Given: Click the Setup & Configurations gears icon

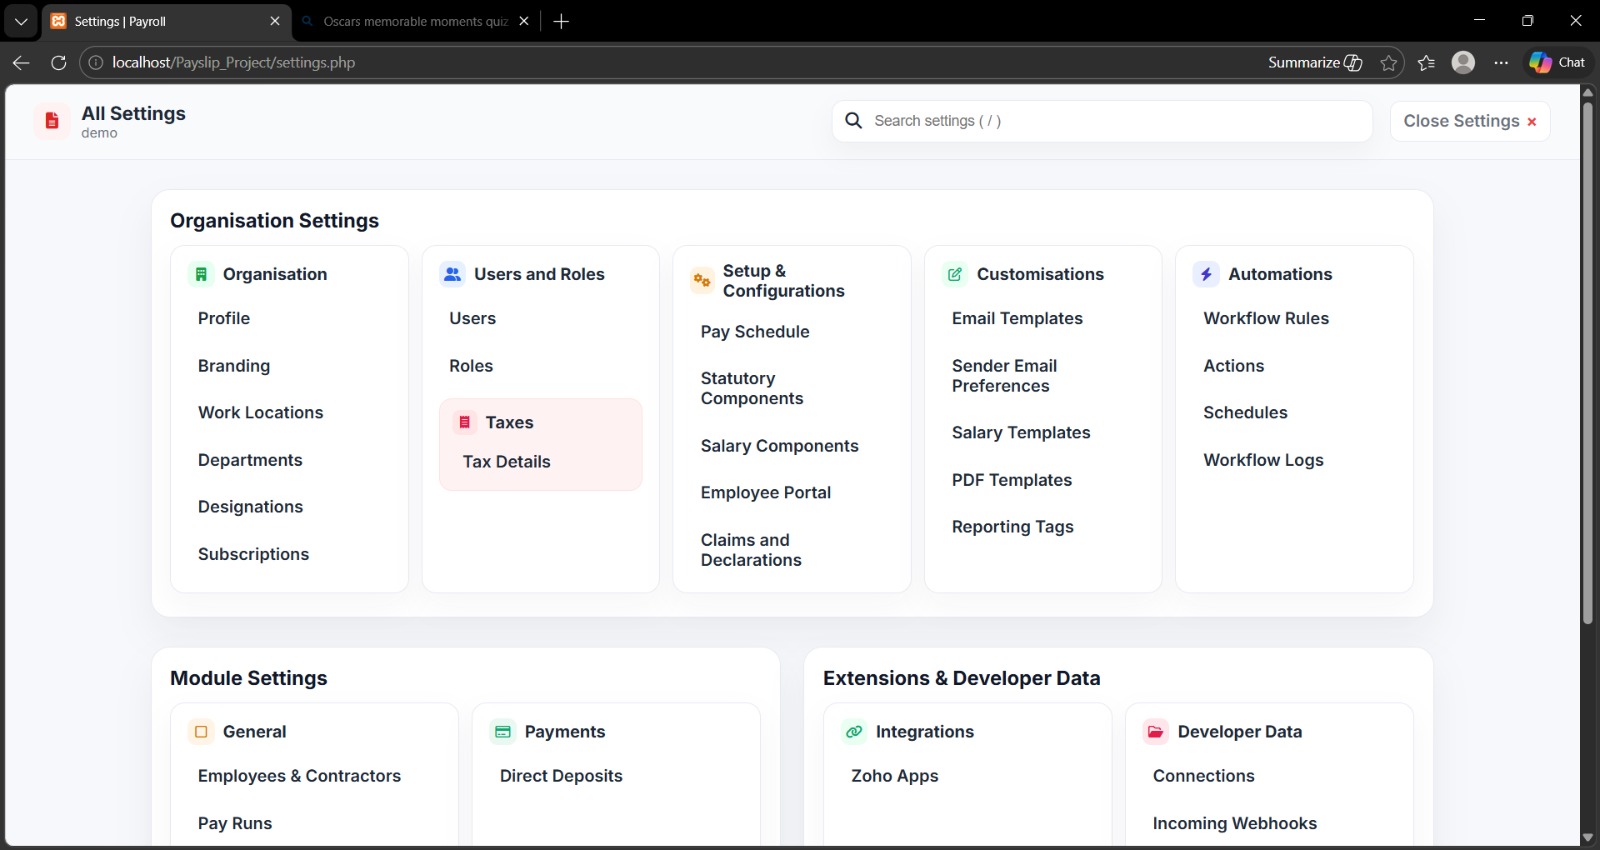Looking at the screenshot, I should [x=702, y=281].
